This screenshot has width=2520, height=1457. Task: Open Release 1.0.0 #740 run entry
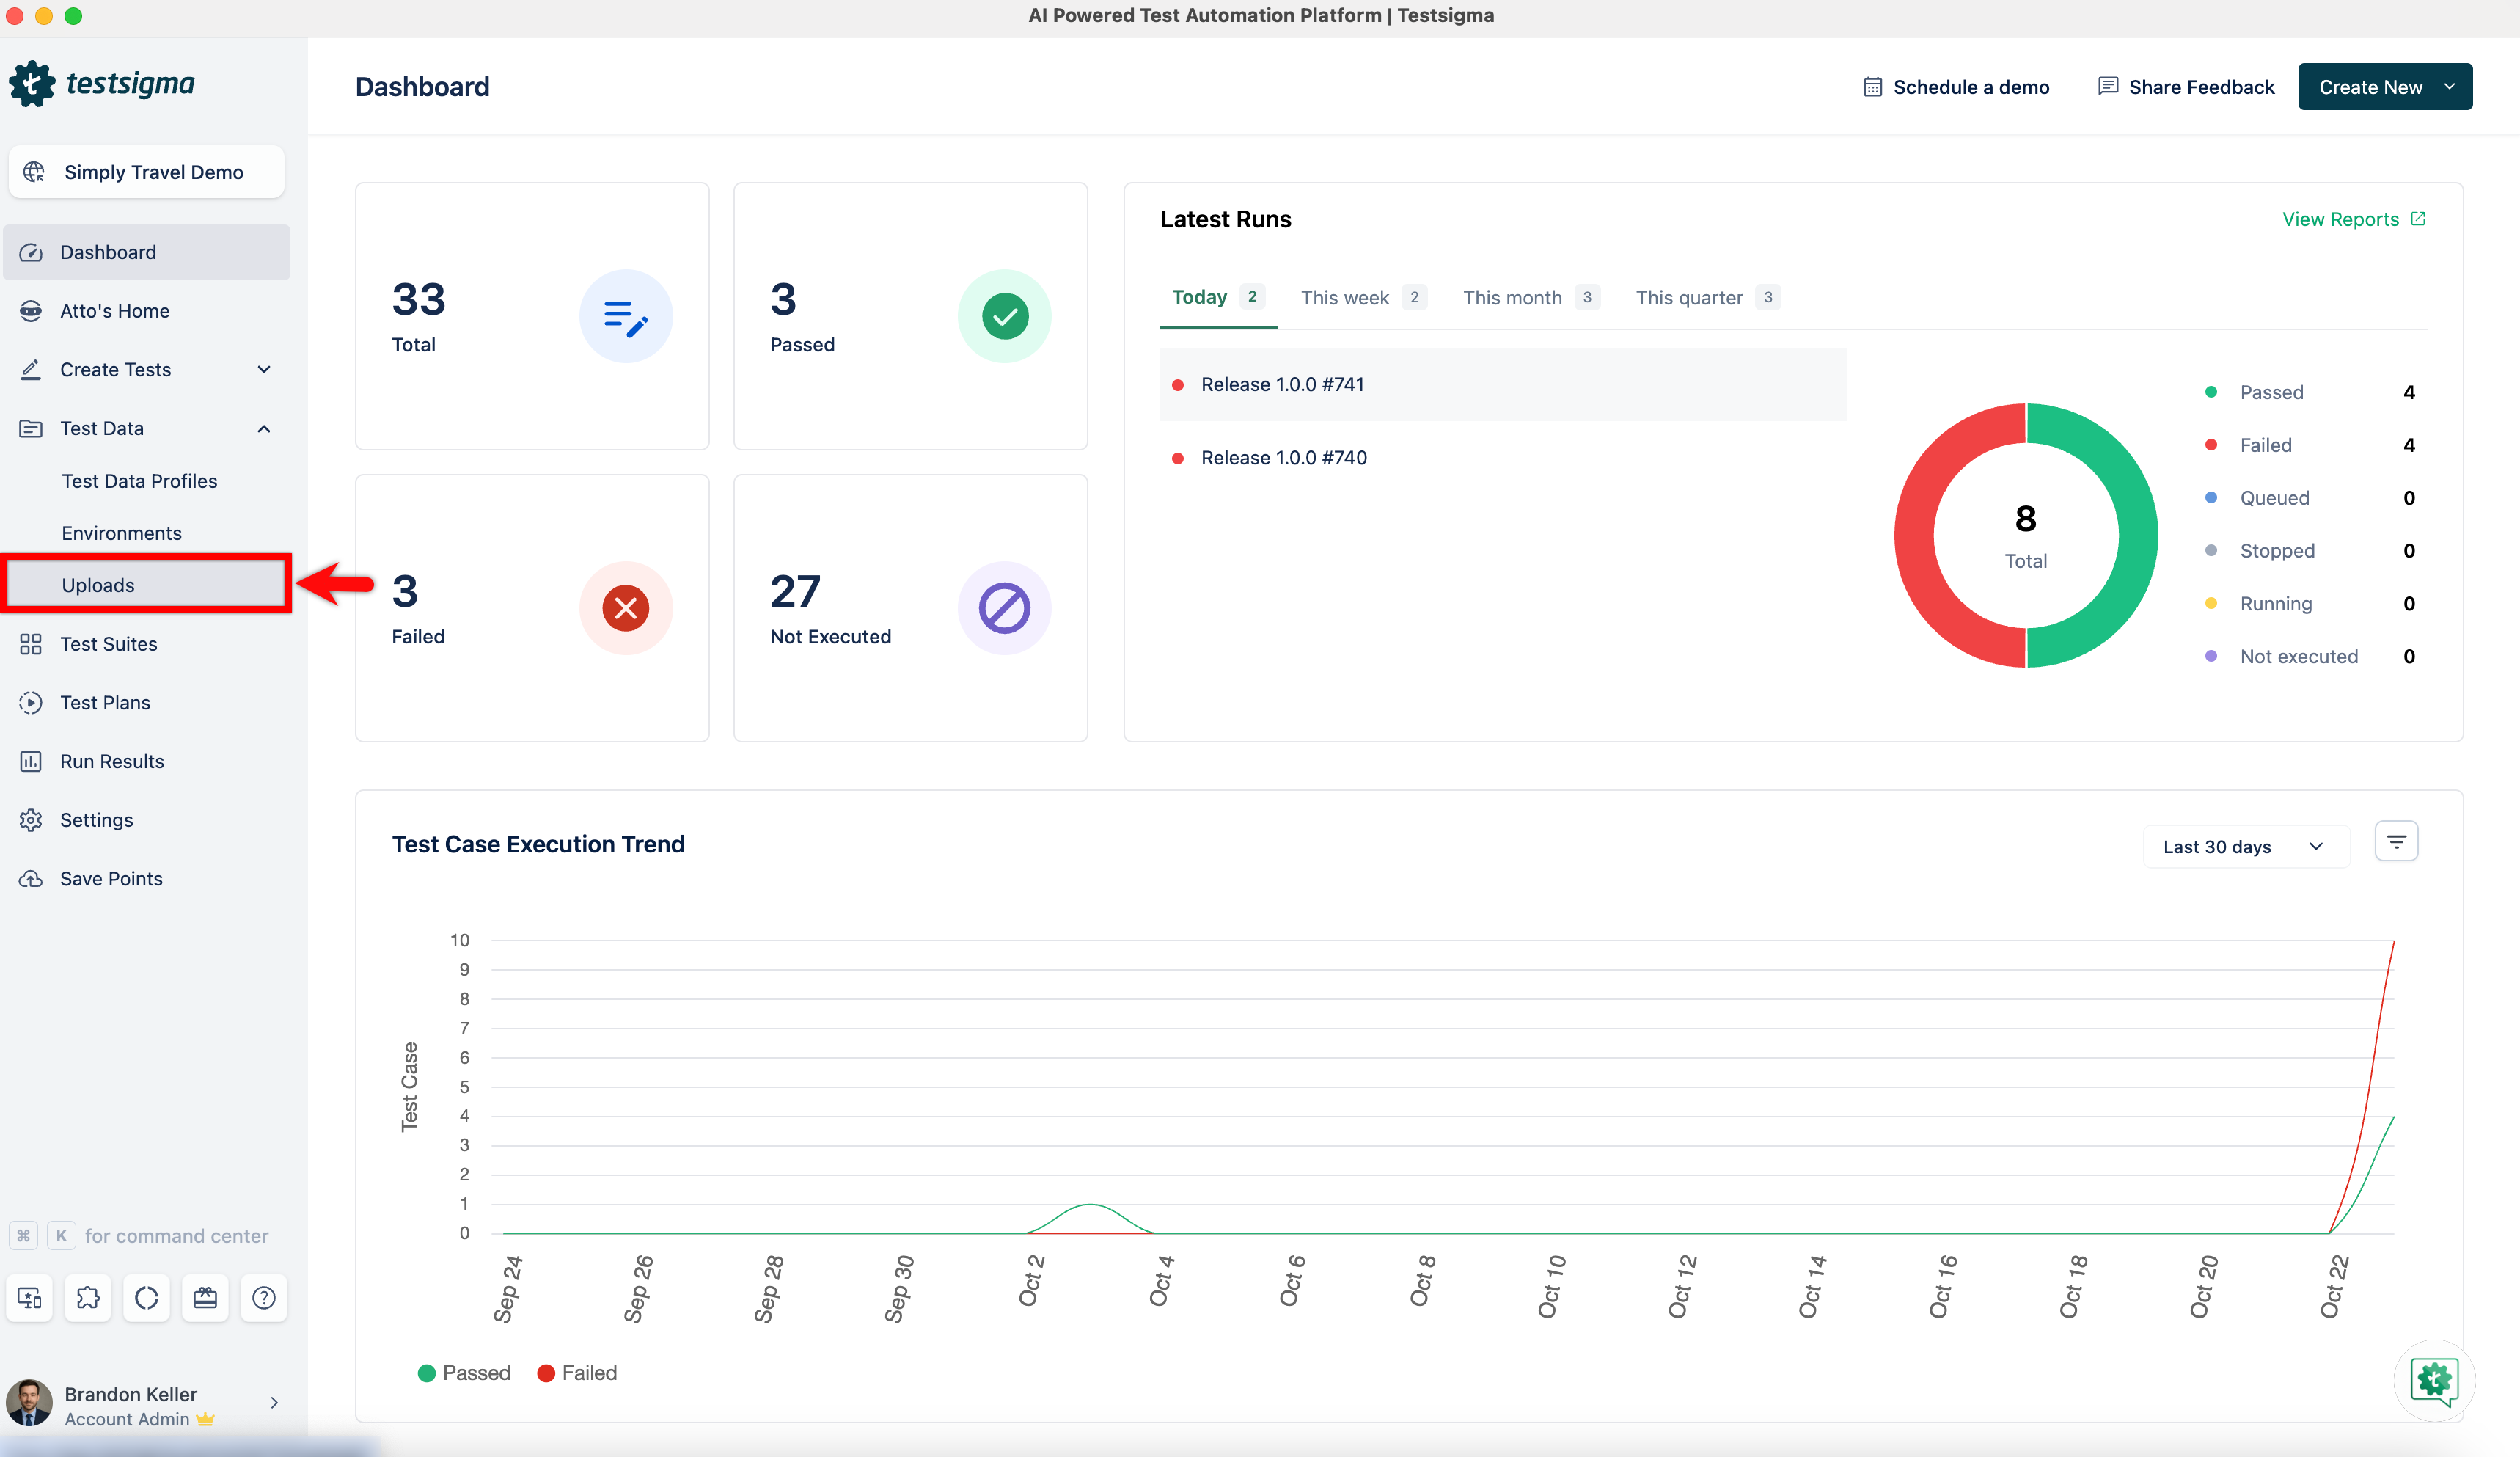click(x=1283, y=457)
